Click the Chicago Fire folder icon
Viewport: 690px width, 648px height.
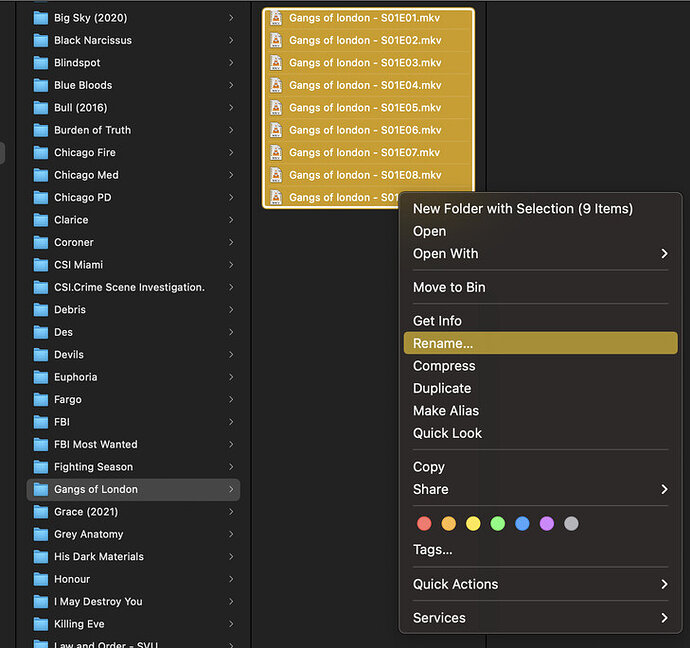(x=41, y=153)
